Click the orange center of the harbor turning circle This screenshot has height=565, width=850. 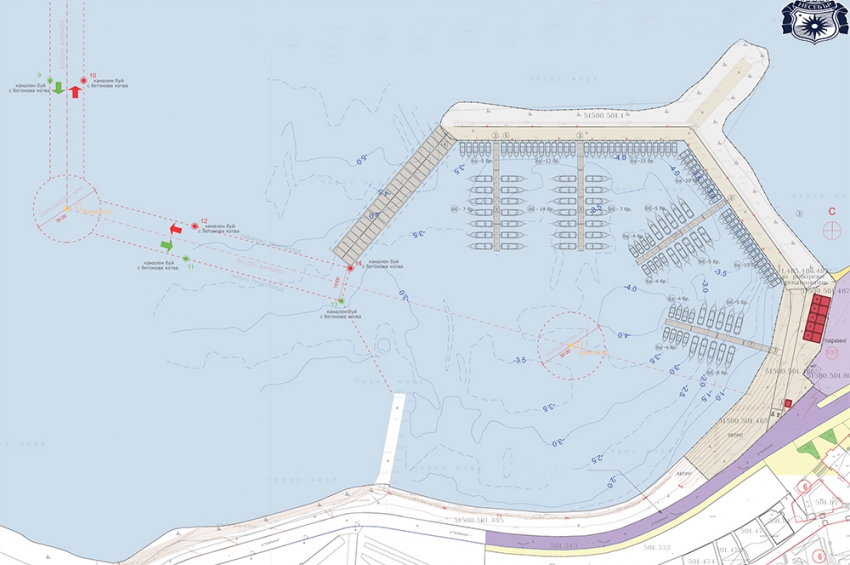tap(570, 347)
